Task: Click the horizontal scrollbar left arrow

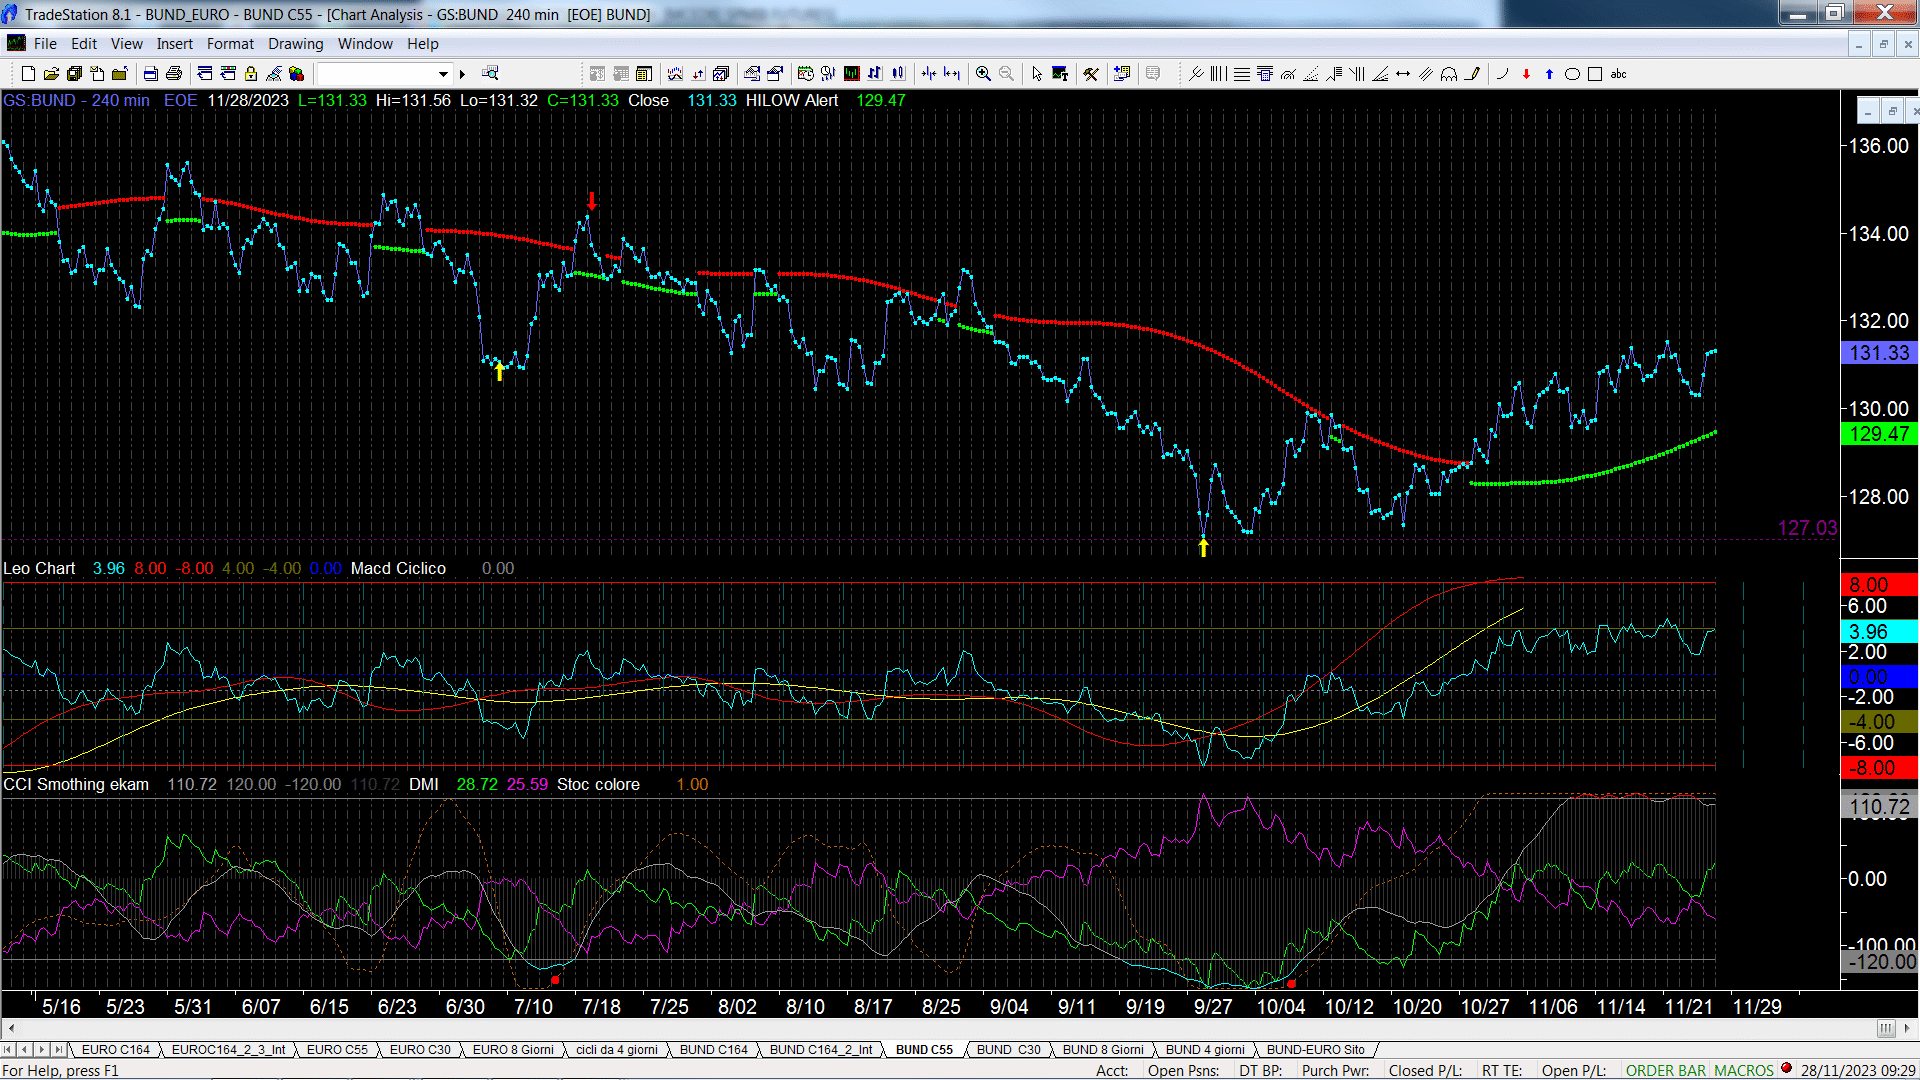Action: point(11,1028)
